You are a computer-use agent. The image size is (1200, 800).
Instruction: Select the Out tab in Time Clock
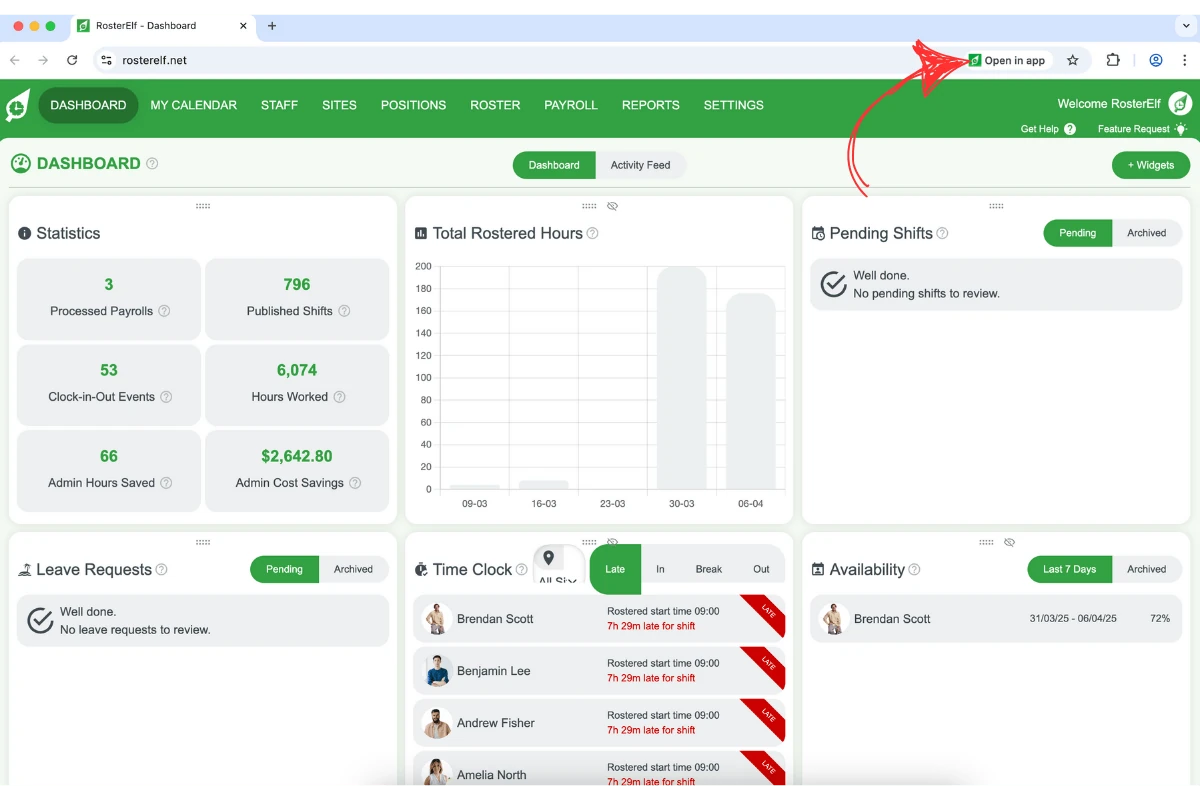761,569
